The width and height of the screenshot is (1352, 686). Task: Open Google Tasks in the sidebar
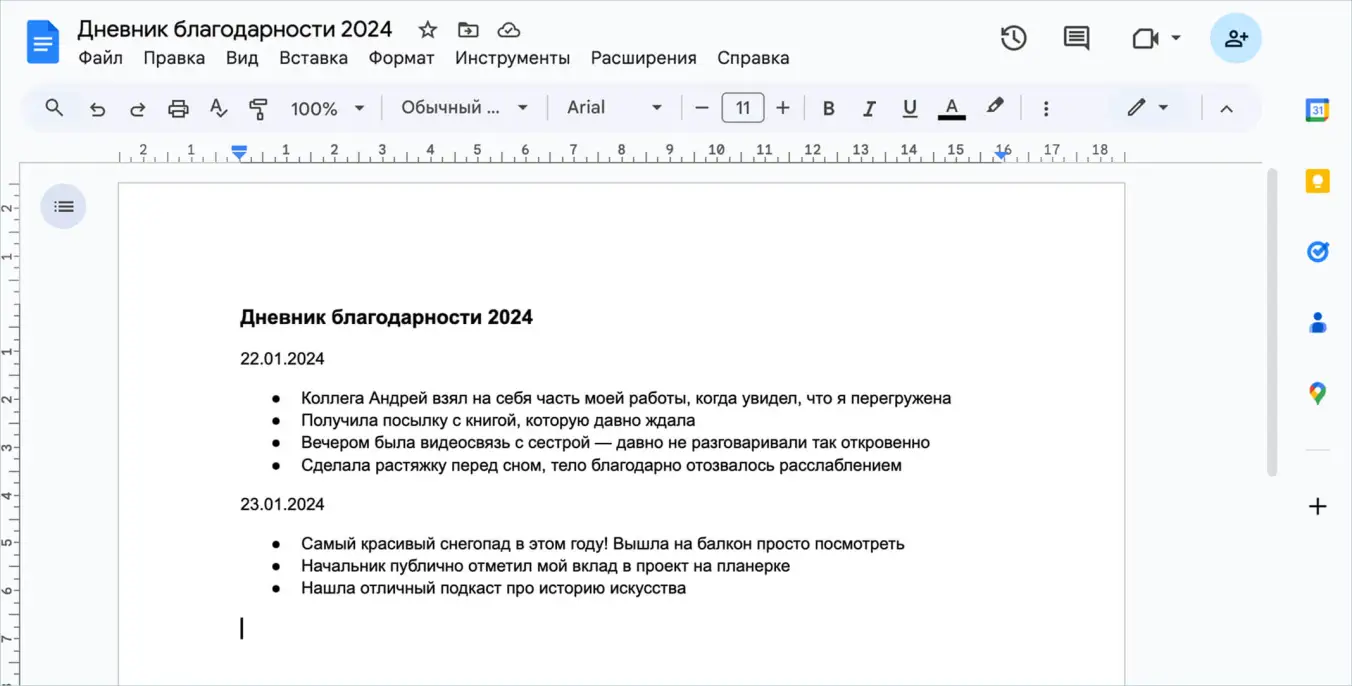(x=1318, y=251)
